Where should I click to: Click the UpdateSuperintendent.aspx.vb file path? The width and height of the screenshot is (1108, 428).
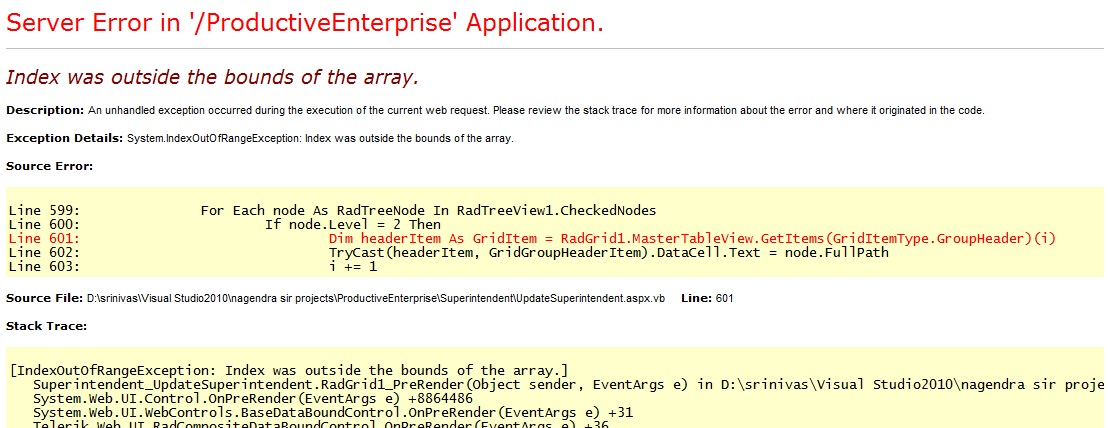coord(376,299)
